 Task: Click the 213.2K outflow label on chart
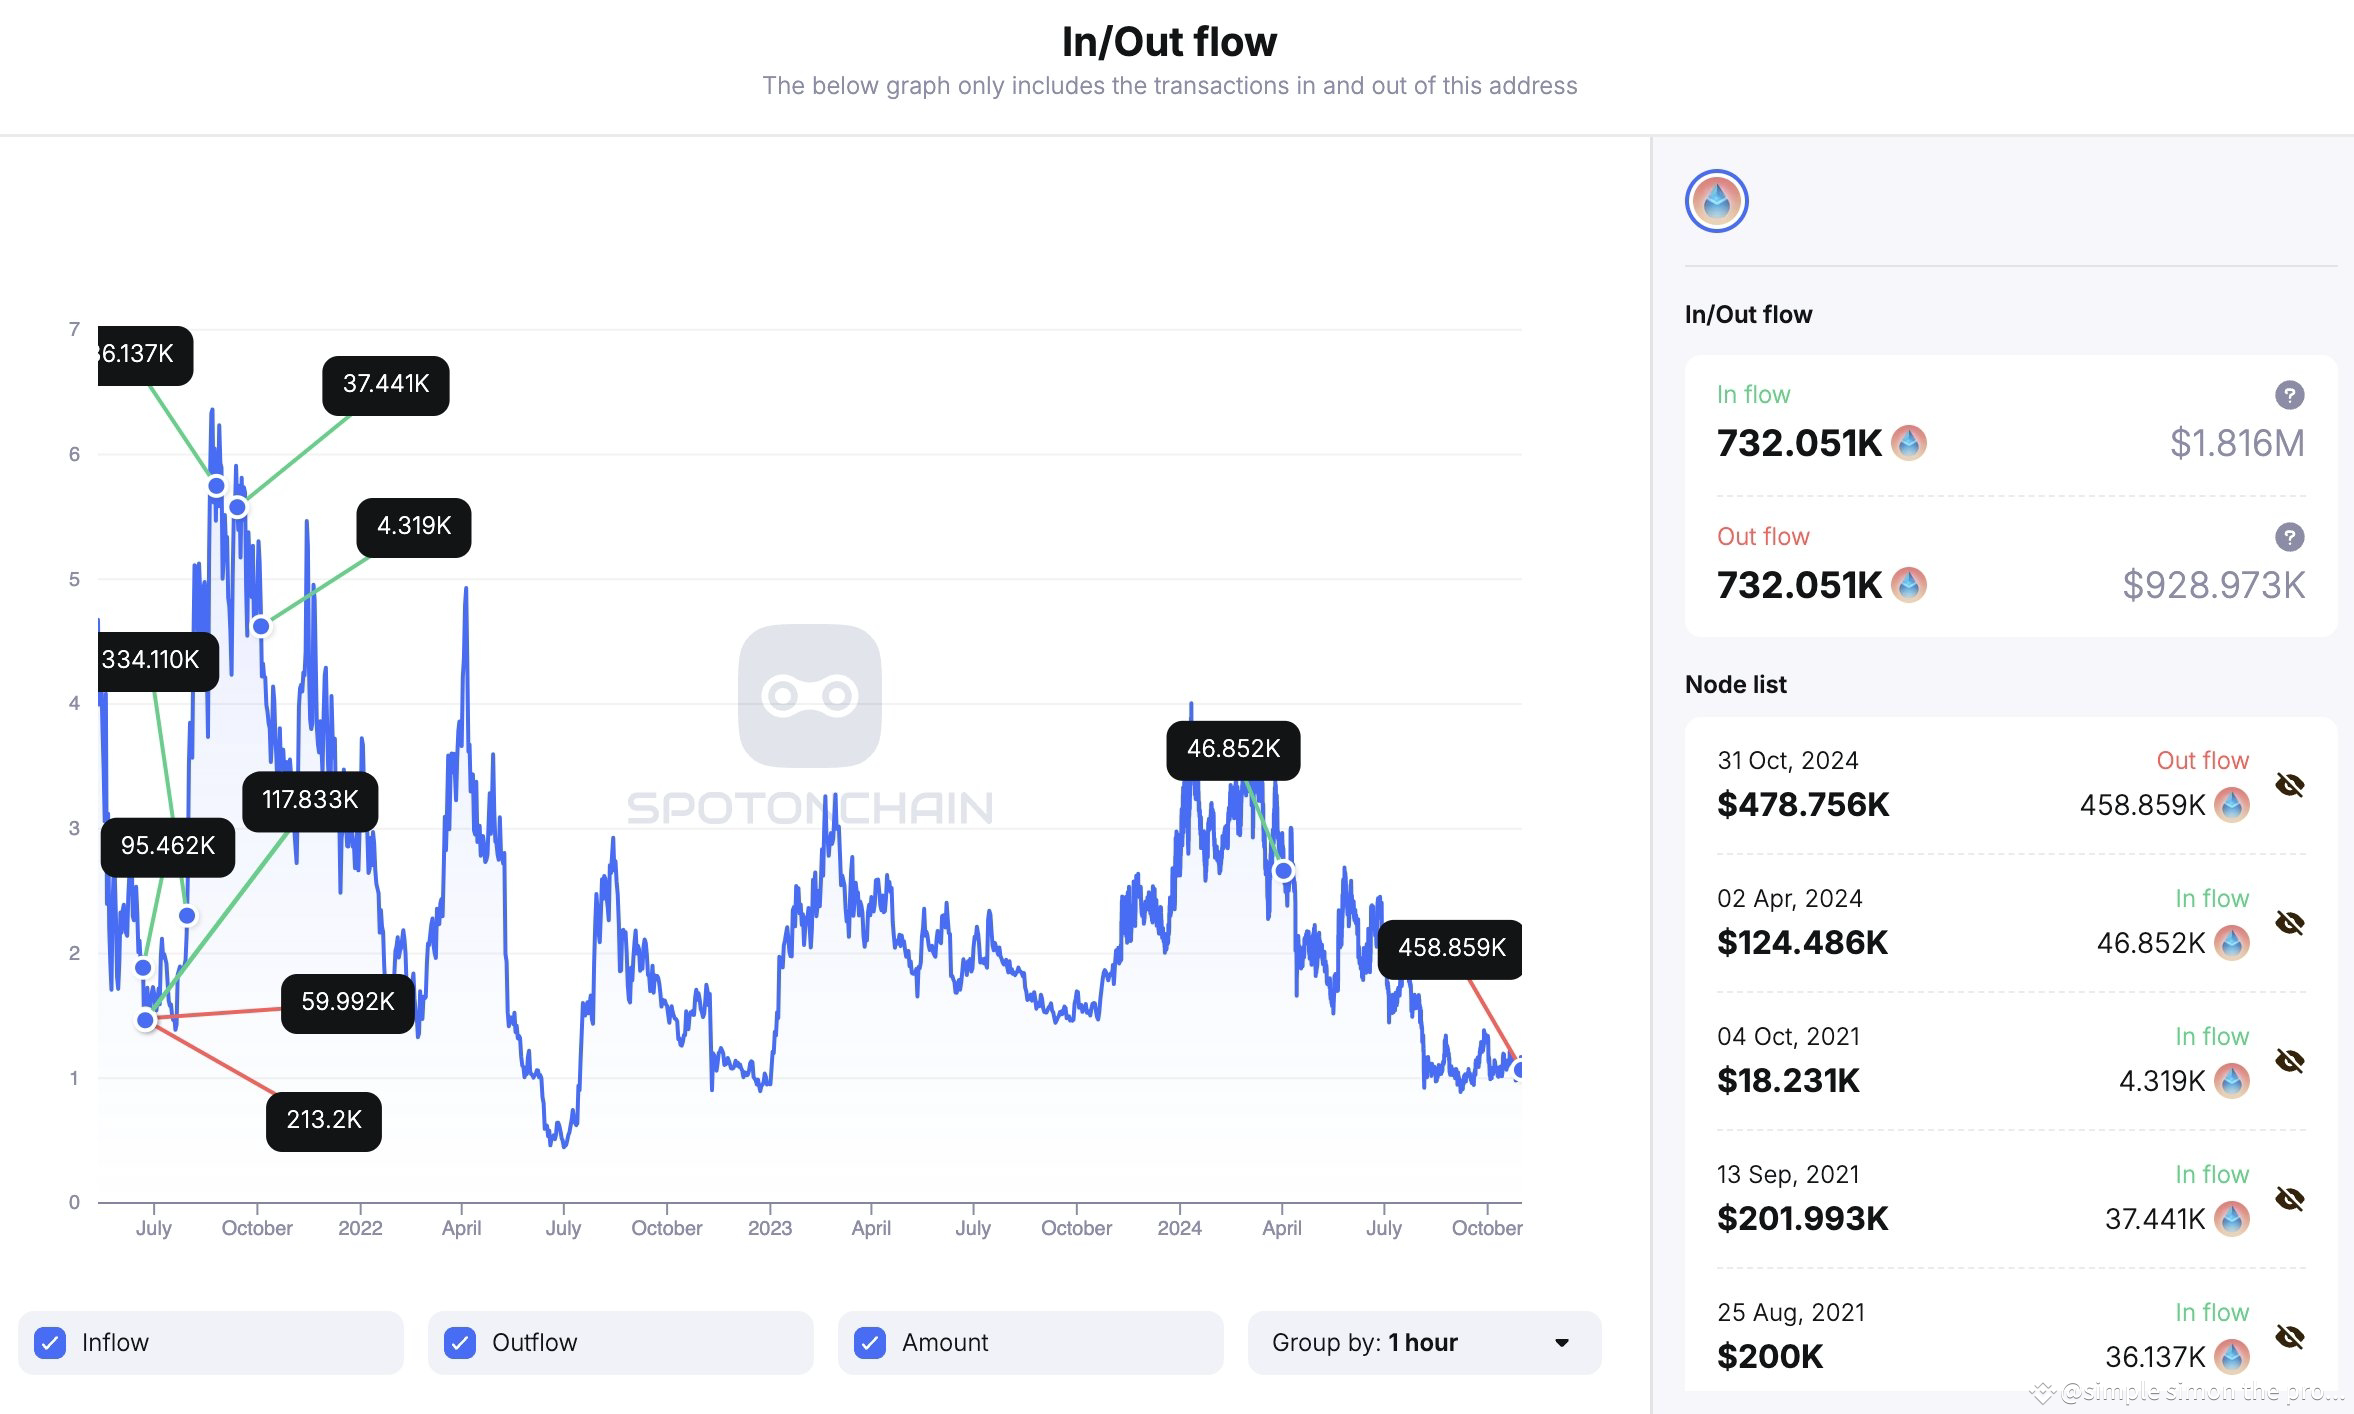click(x=324, y=1121)
